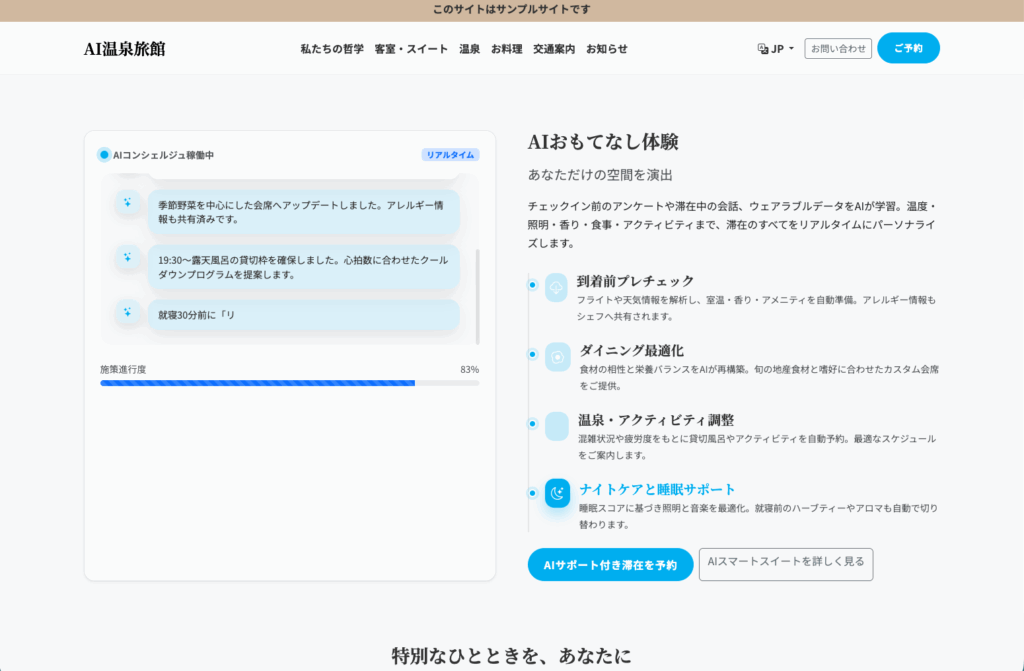1024x671 pixels.
Task: Click the AIスマートスイートを詳しく見る button
Action: click(x=785, y=563)
